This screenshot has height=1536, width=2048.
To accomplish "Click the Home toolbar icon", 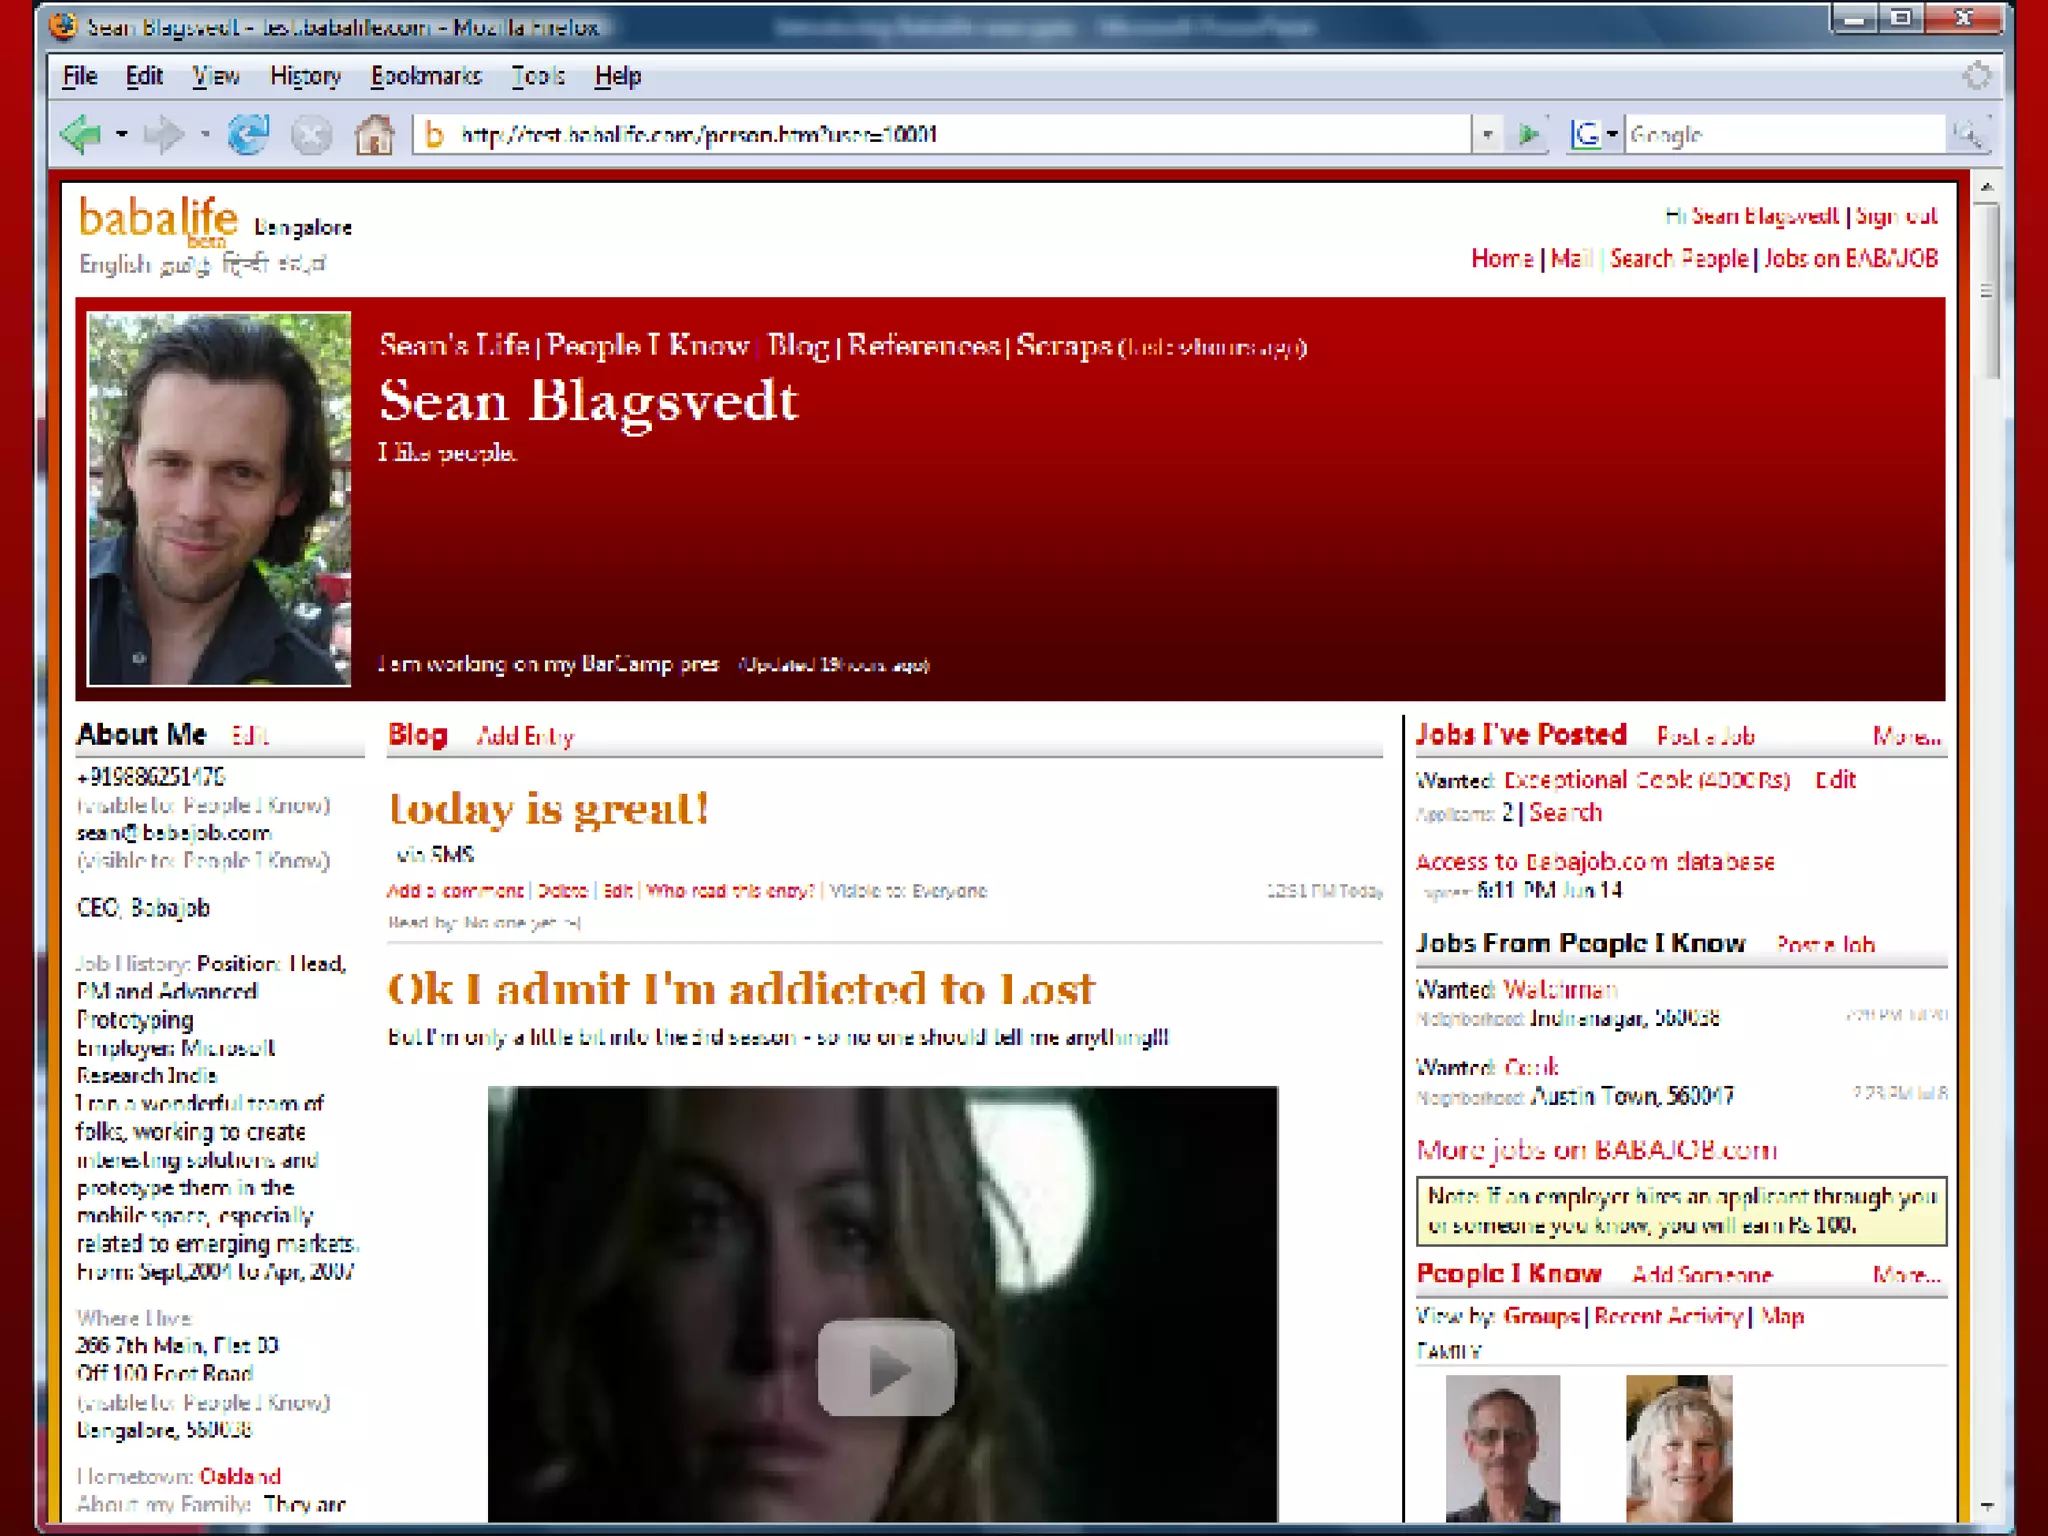I will click(375, 134).
